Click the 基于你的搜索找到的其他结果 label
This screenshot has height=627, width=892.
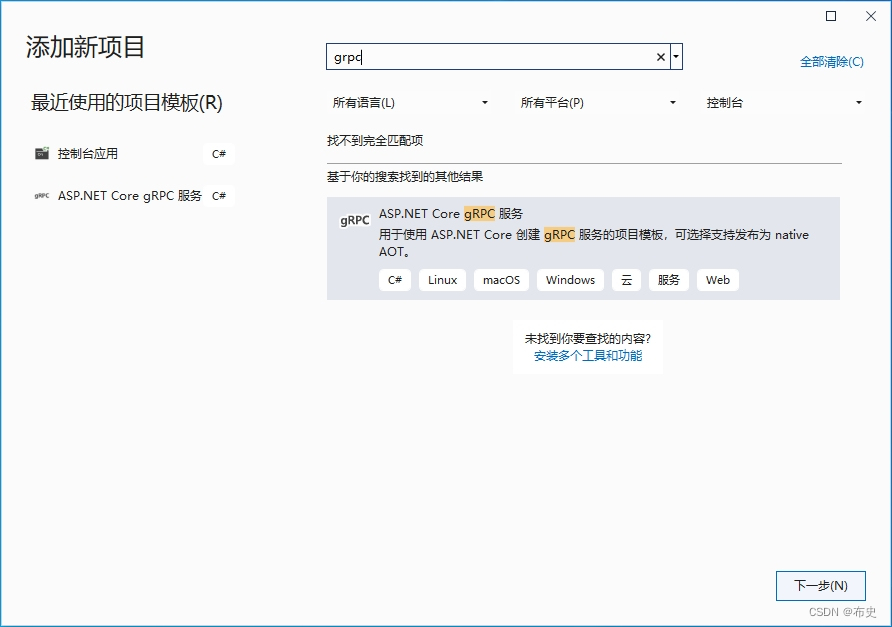(x=405, y=177)
